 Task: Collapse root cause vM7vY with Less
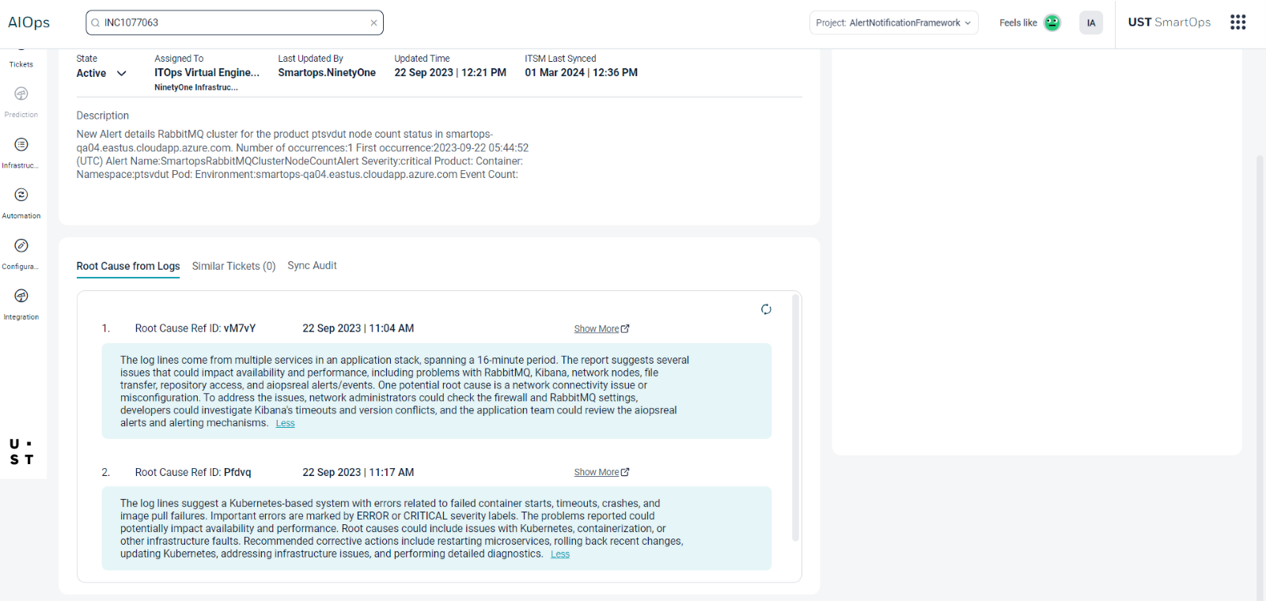285,424
